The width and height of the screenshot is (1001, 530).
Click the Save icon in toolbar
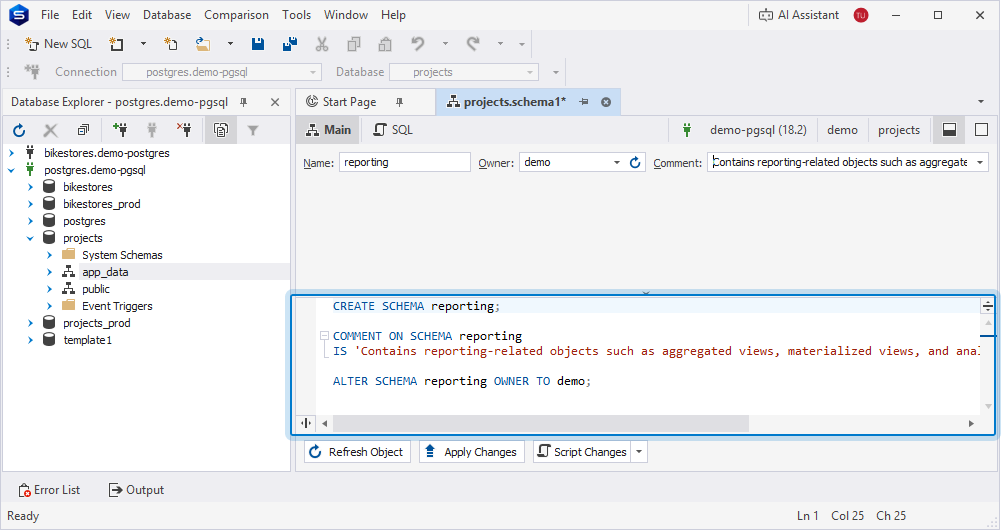[x=258, y=44]
